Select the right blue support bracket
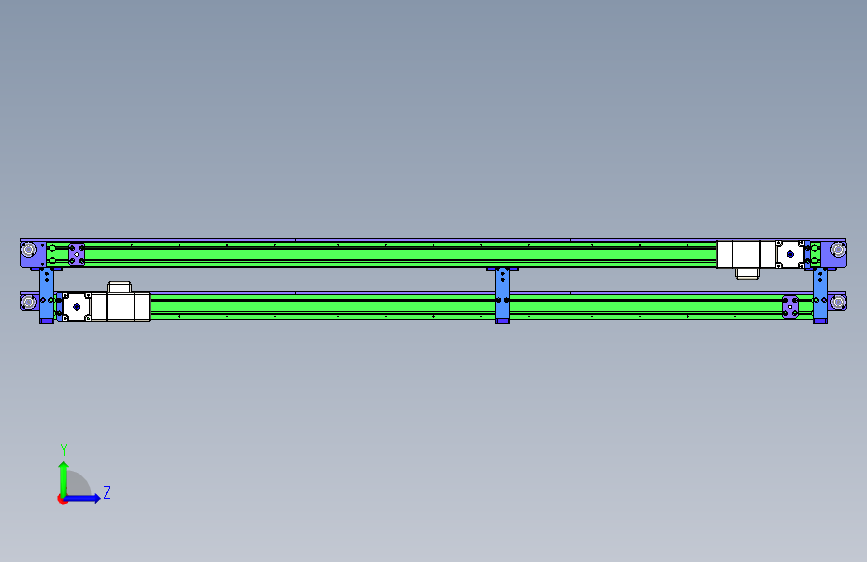The height and width of the screenshot is (562, 867). click(x=821, y=295)
